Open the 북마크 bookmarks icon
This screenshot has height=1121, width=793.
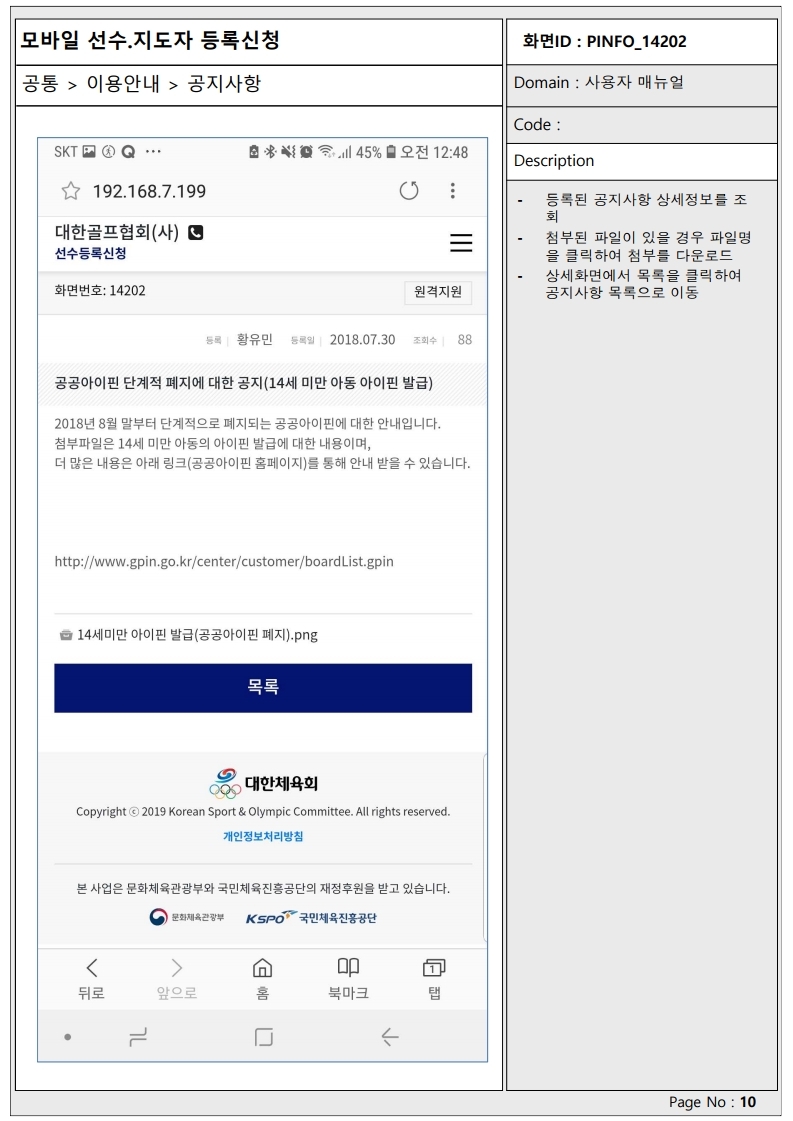[x=348, y=979]
